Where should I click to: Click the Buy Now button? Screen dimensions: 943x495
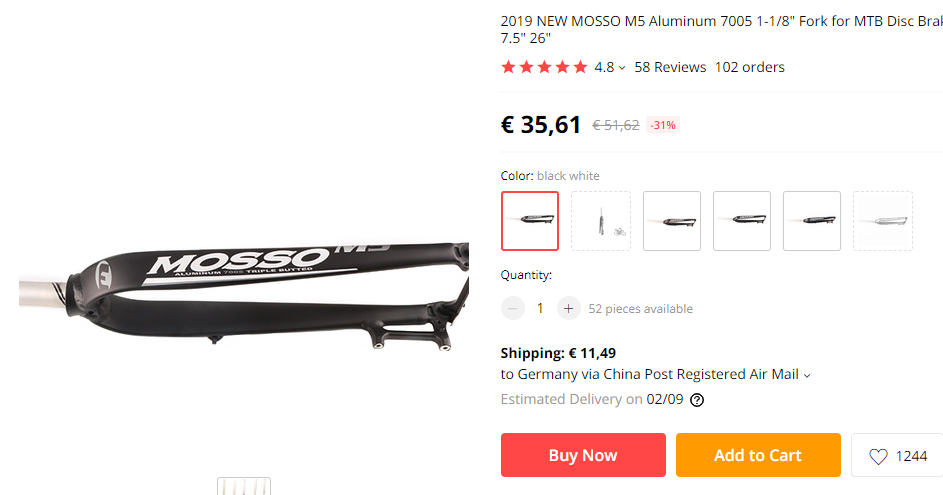click(x=583, y=455)
